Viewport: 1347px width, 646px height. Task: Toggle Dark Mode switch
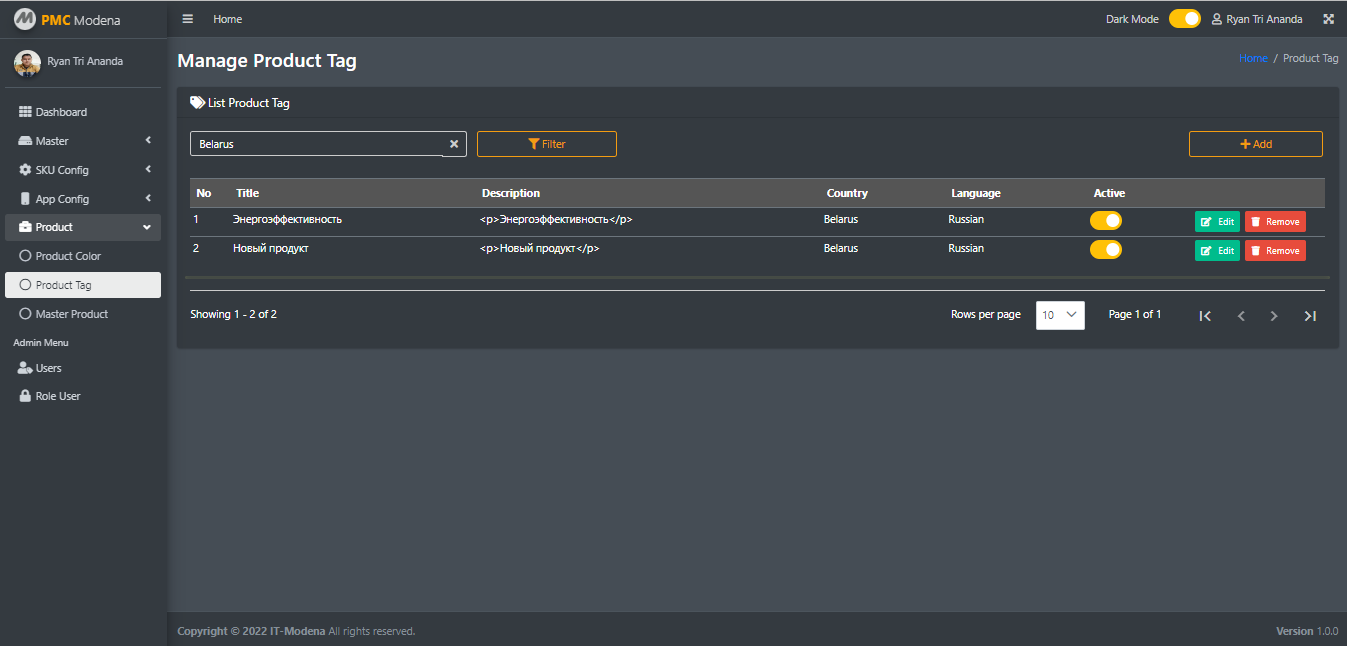(x=1185, y=19)
